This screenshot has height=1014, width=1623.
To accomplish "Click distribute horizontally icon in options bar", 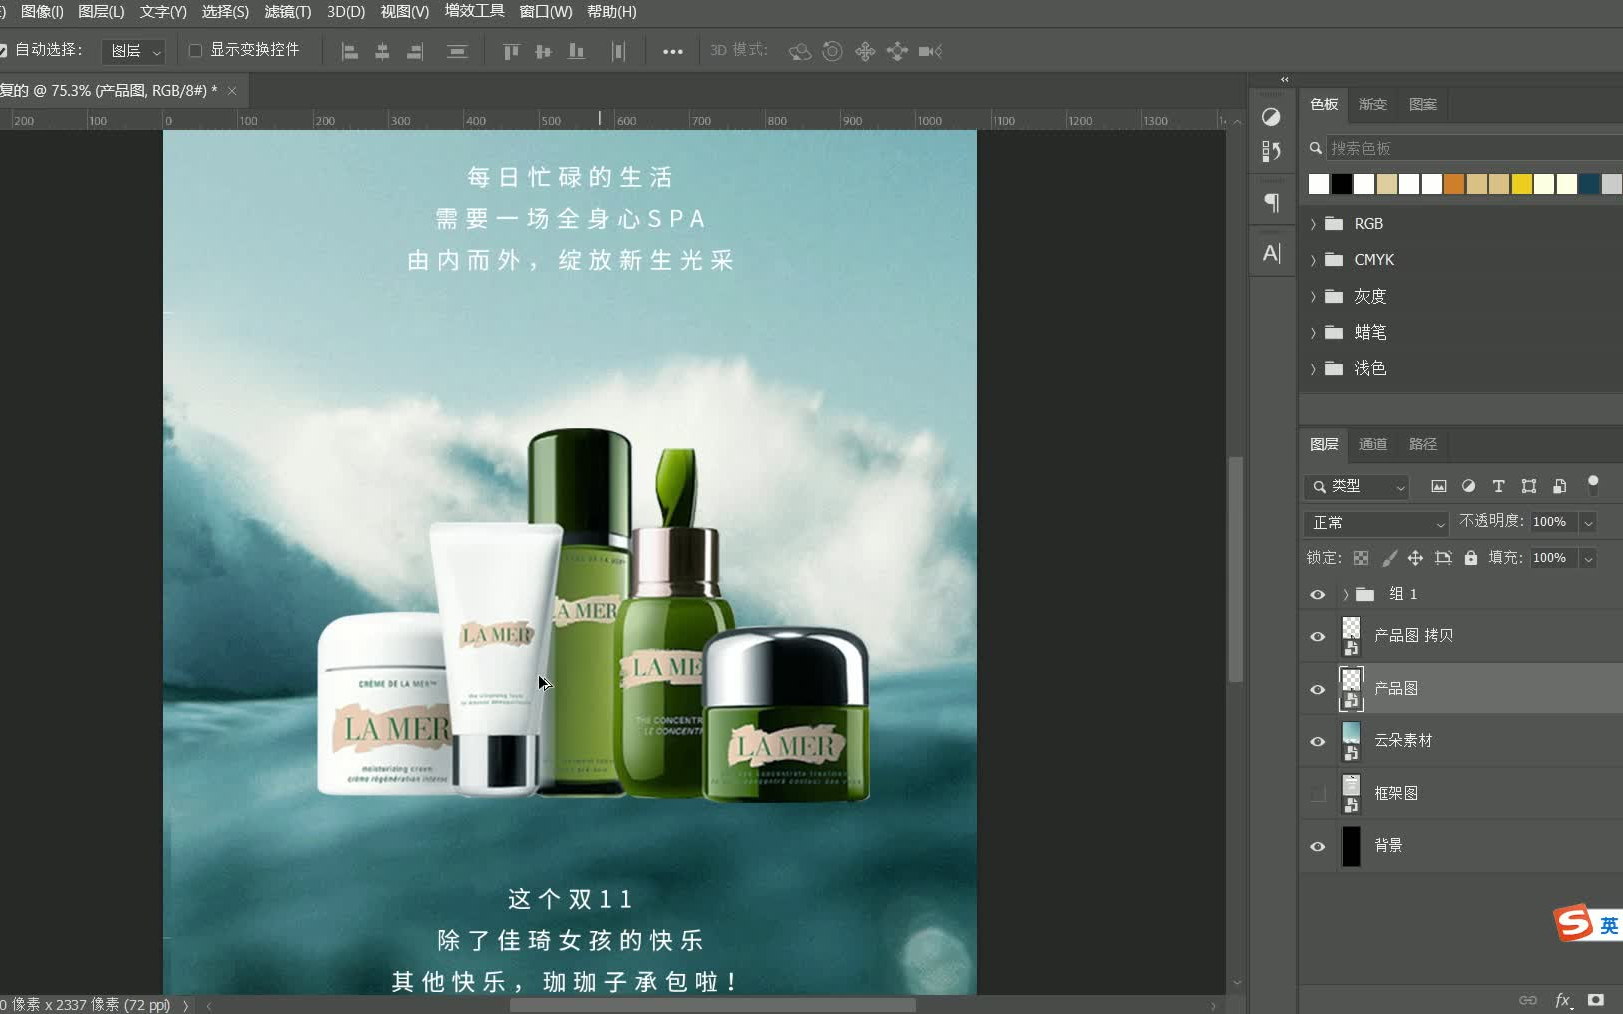I will pos(618,51).
